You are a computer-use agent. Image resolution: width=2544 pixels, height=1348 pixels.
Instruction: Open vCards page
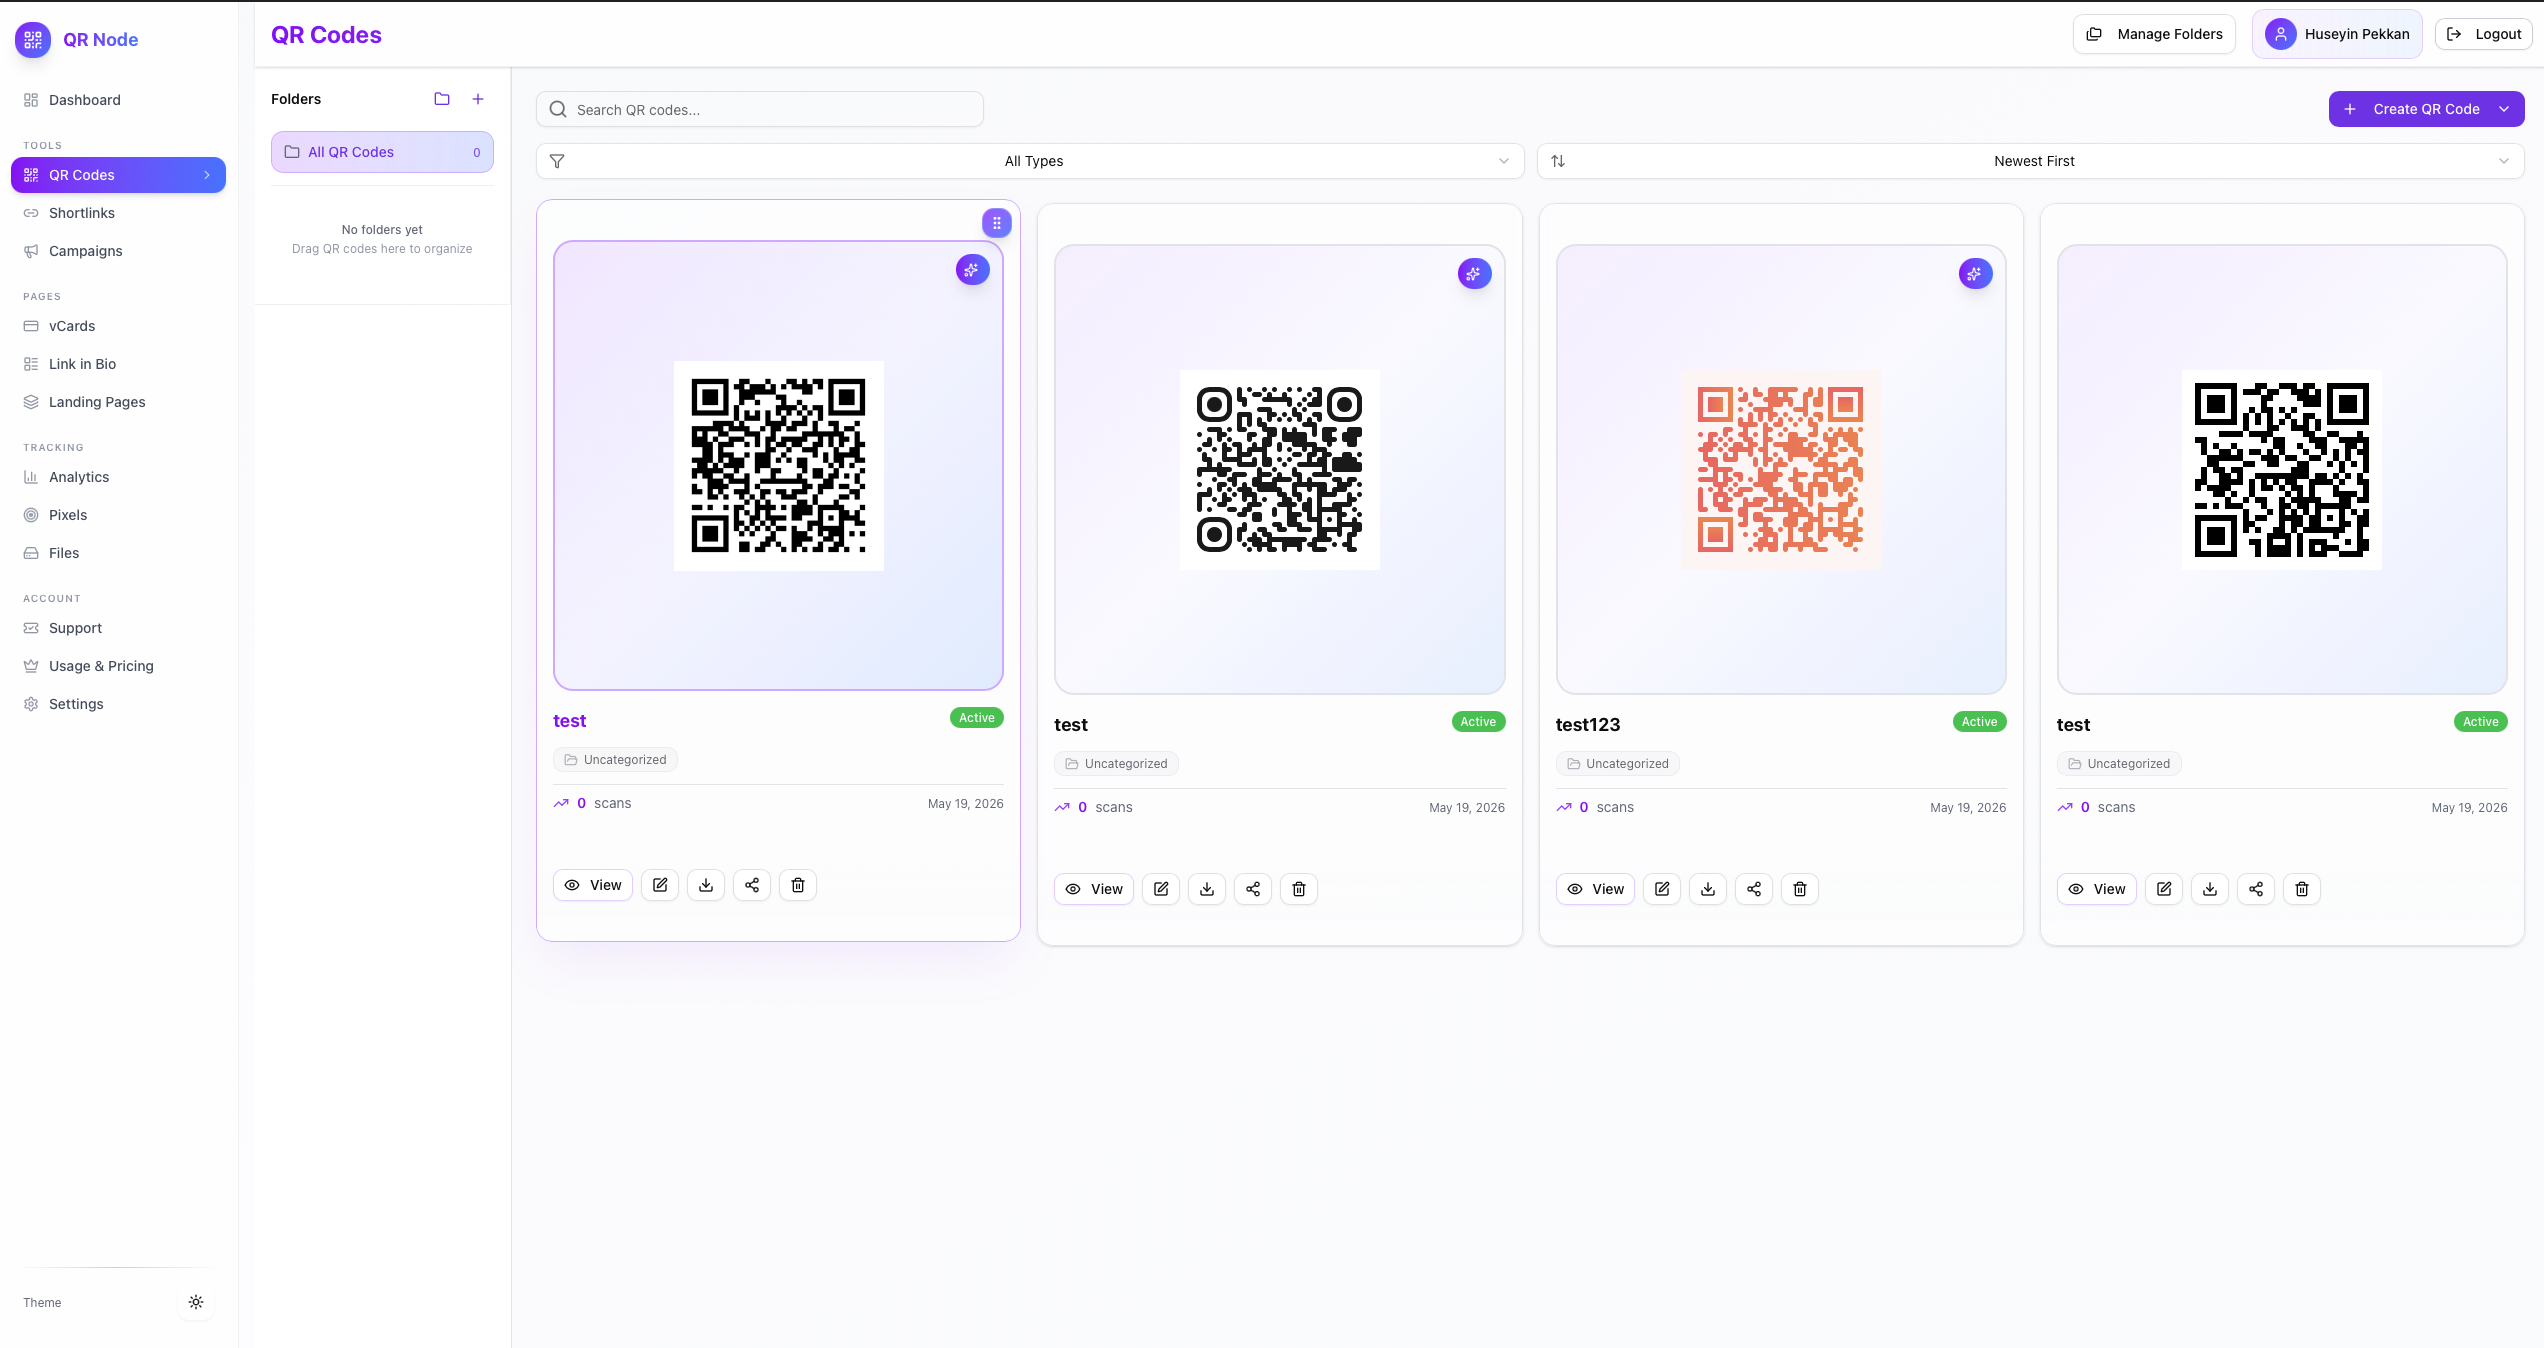point(118,326)
